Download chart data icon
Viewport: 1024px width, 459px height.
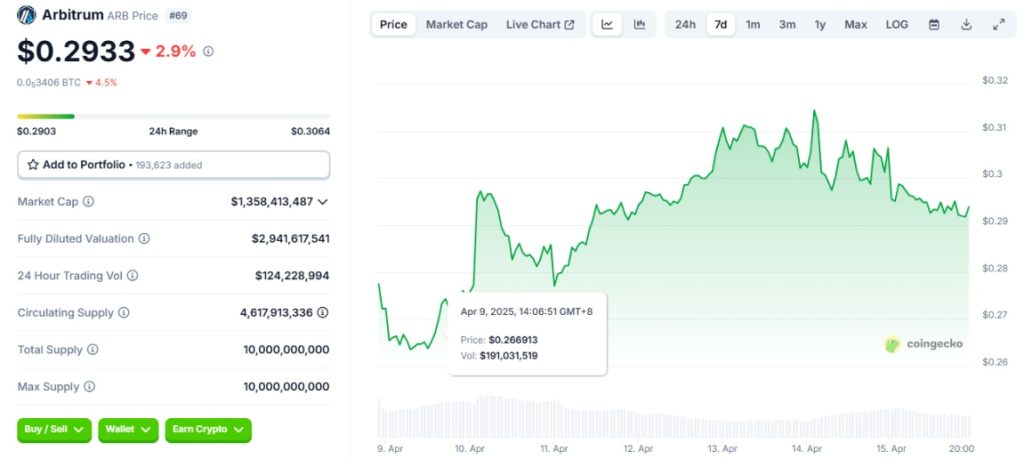(967, 25)
